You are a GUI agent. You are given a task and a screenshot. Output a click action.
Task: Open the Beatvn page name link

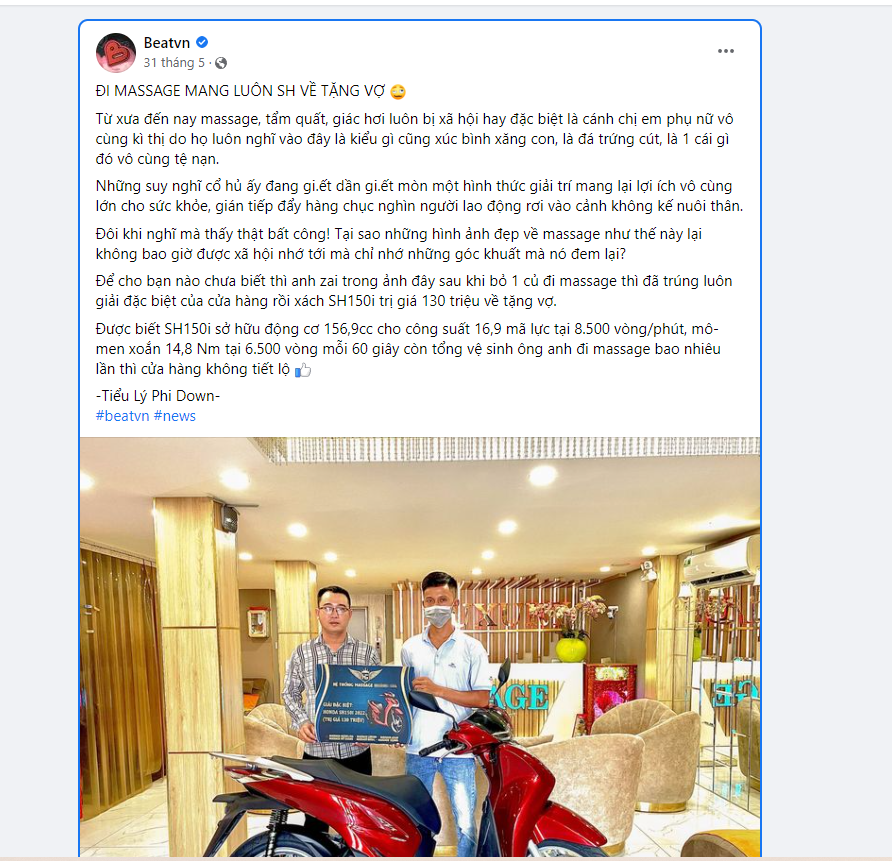pyautogui.click(x=167, y=43)
